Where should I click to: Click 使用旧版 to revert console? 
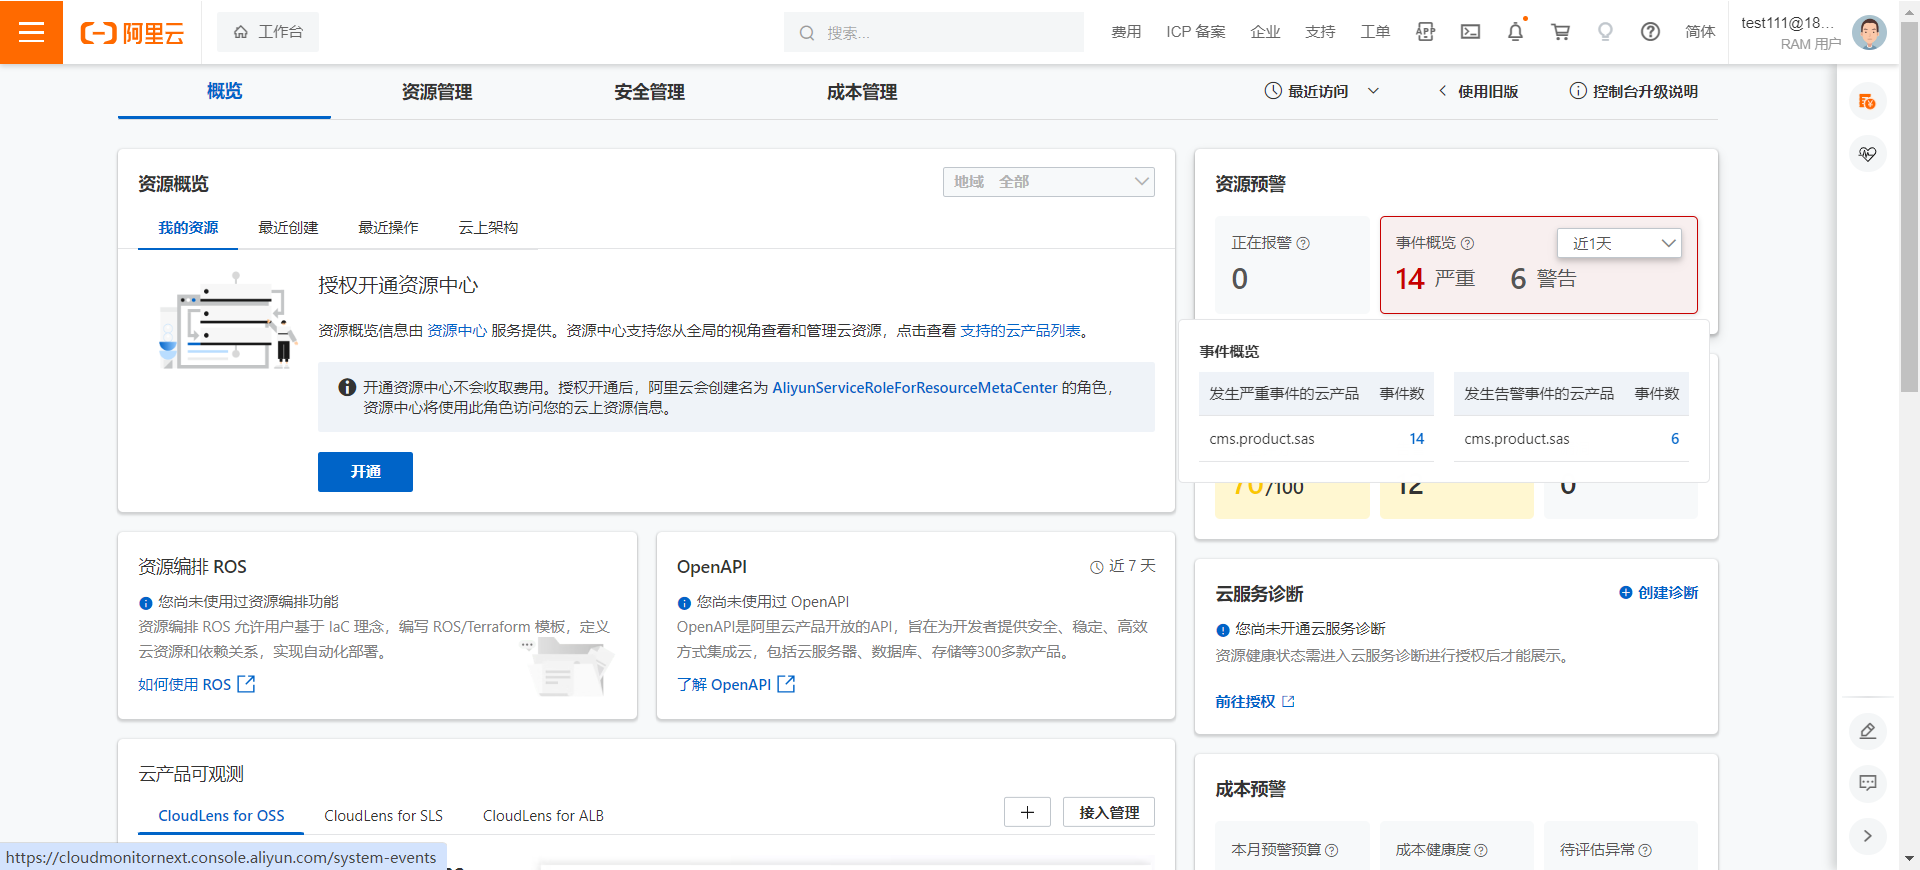(x=1478, y=91)
